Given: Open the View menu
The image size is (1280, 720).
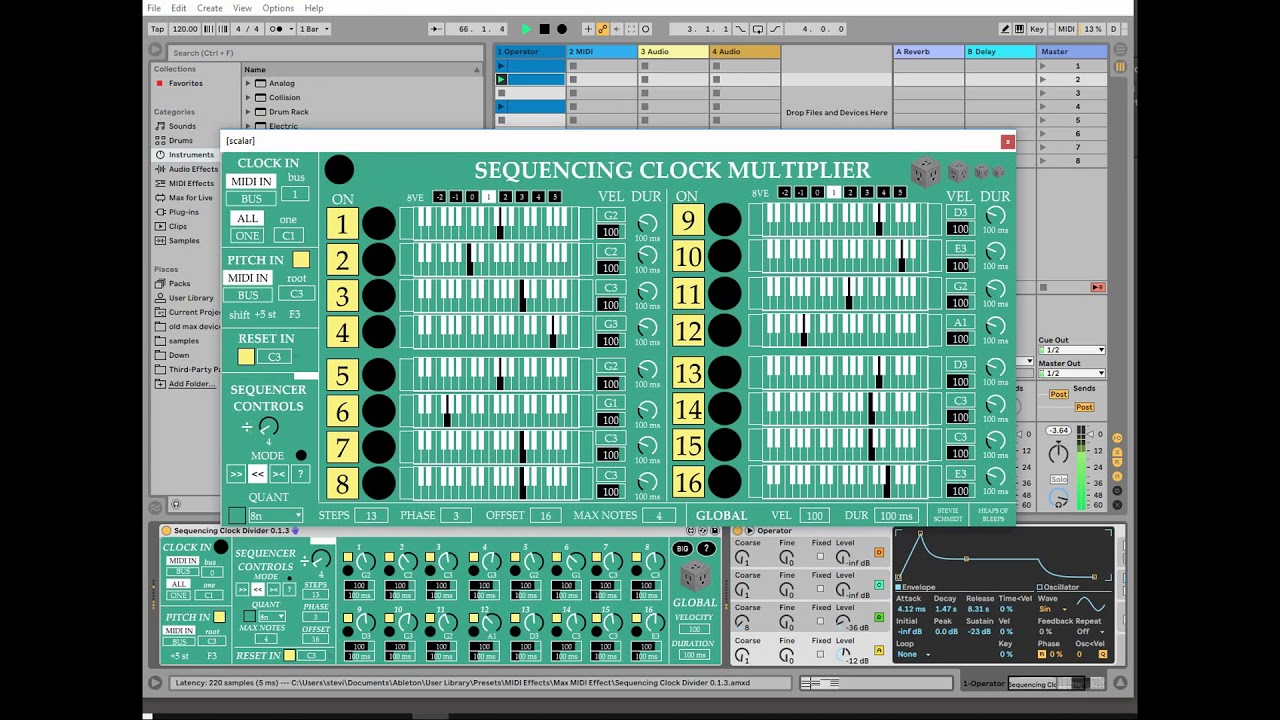Looking at the screenshot, I should pos(242,8).
